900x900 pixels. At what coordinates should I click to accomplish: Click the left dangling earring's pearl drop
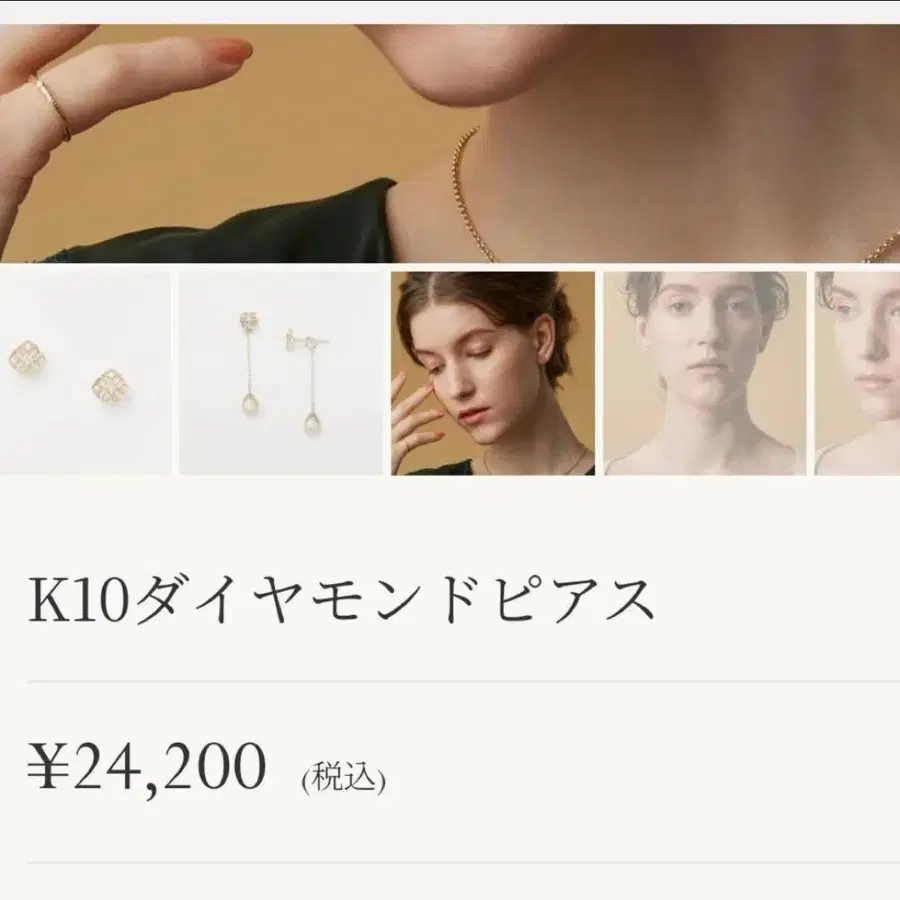pos(250,405)
